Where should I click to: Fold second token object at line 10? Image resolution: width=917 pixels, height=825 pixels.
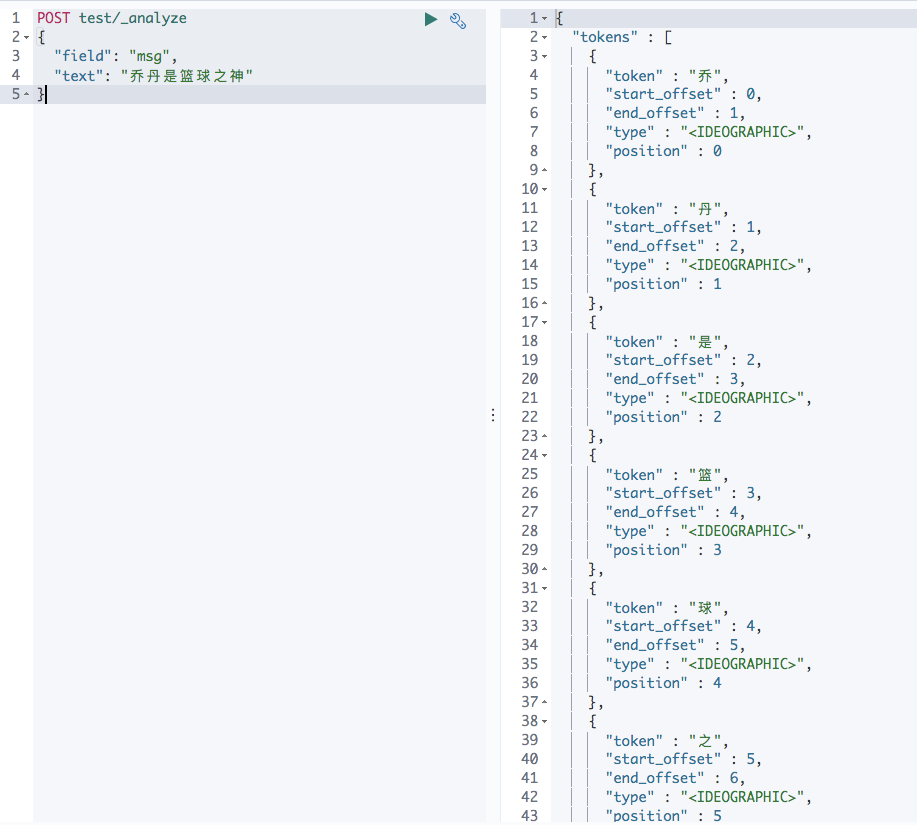point(544,189)
